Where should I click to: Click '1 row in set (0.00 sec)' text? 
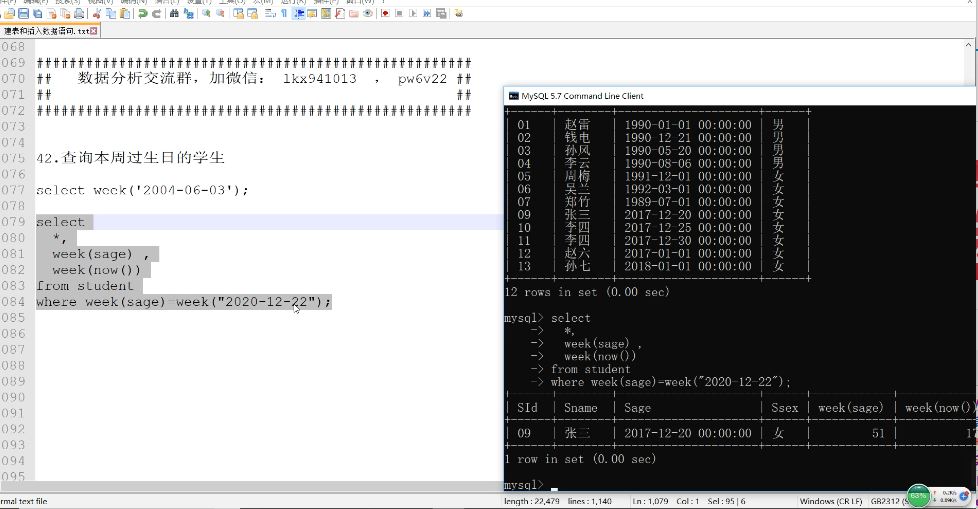coord(579,459)
